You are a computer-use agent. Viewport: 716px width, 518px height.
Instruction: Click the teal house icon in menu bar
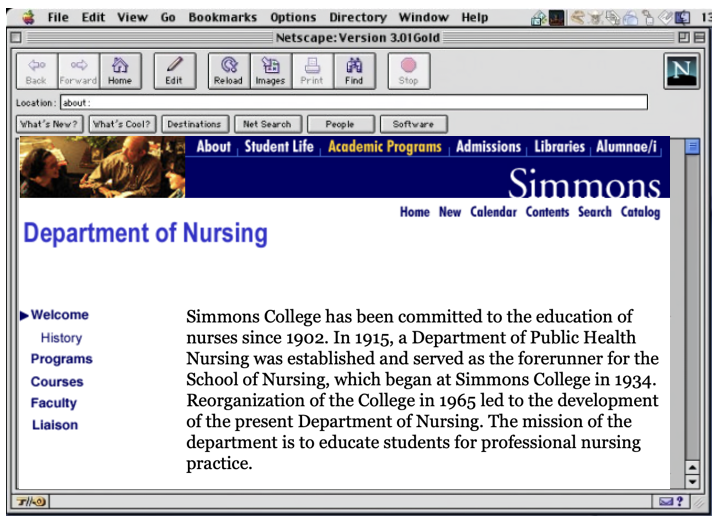point(539,18)
